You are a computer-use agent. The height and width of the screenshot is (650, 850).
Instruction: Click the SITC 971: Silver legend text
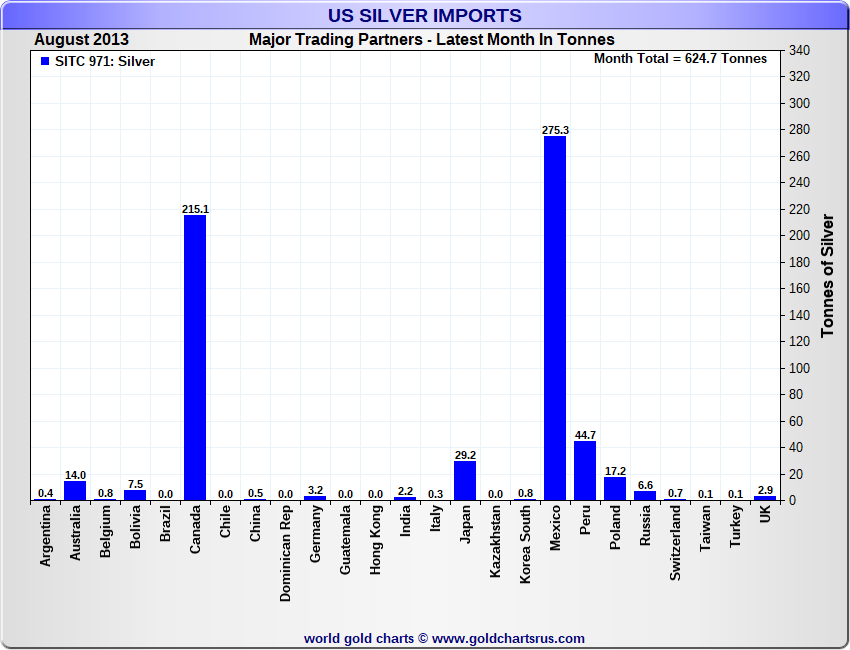point(105,61)
